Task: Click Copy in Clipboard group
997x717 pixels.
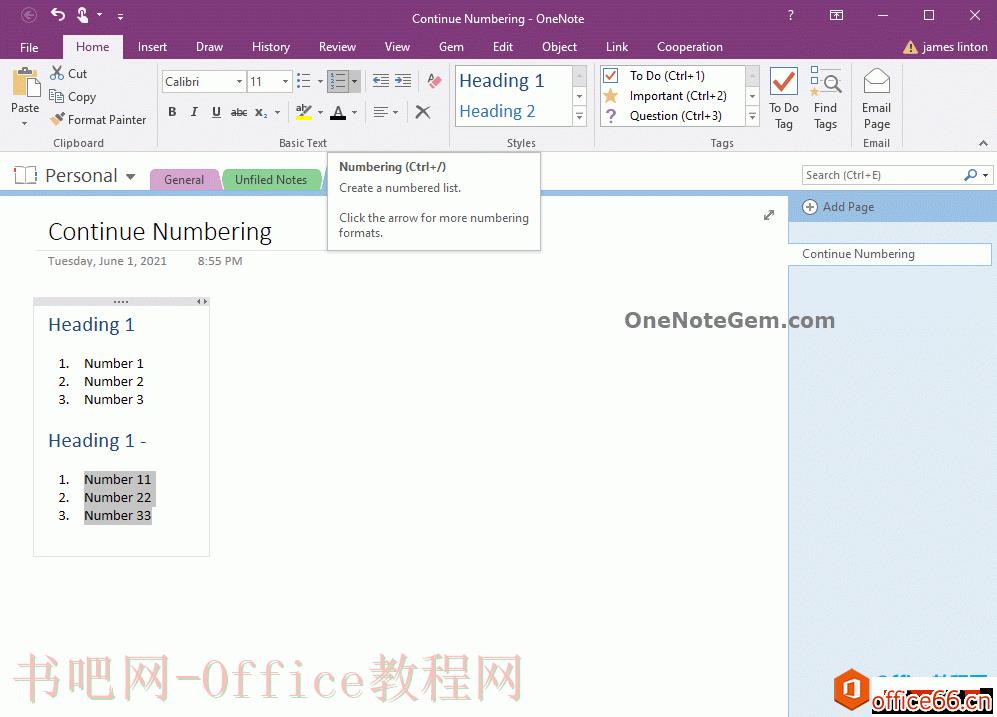Action: click(x=73, y=97)
